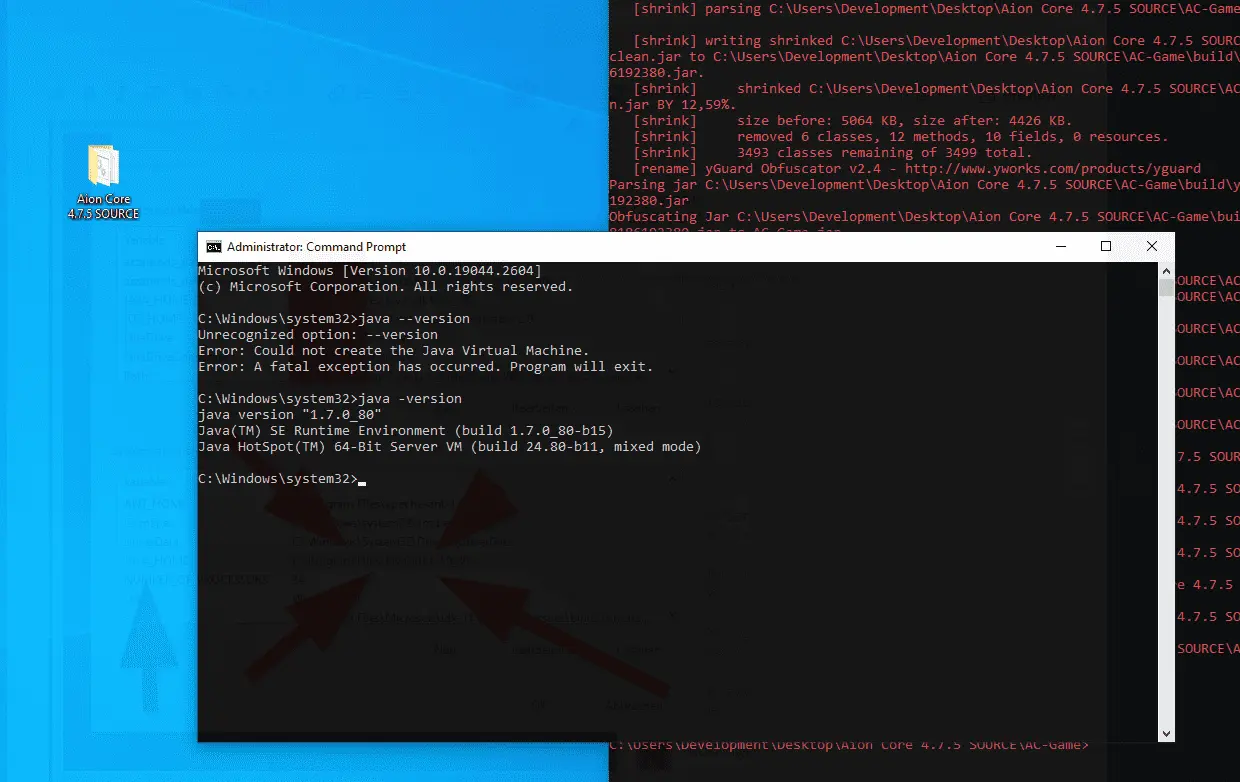Viewport: 1240px width, 782px height.
Task: Click the empty system32 prompt with the cursor
Action: click(x=282, y=479)
